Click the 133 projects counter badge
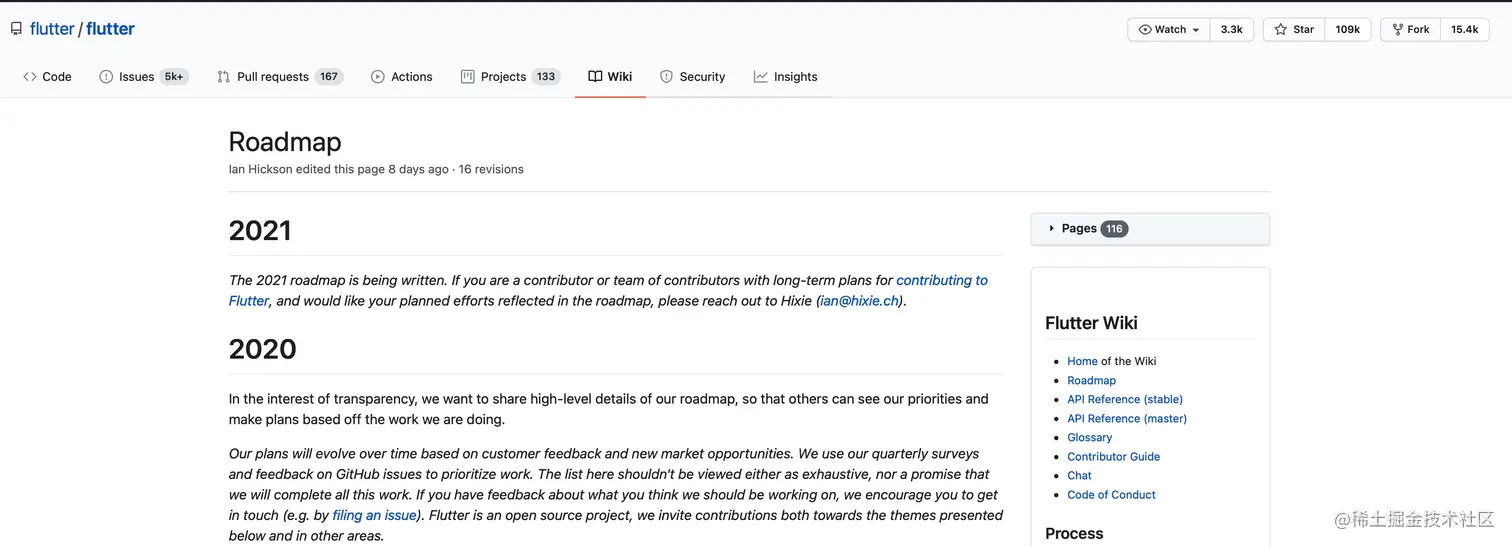This screenshot has height=547, width=1512. click(x=546, y=76)
